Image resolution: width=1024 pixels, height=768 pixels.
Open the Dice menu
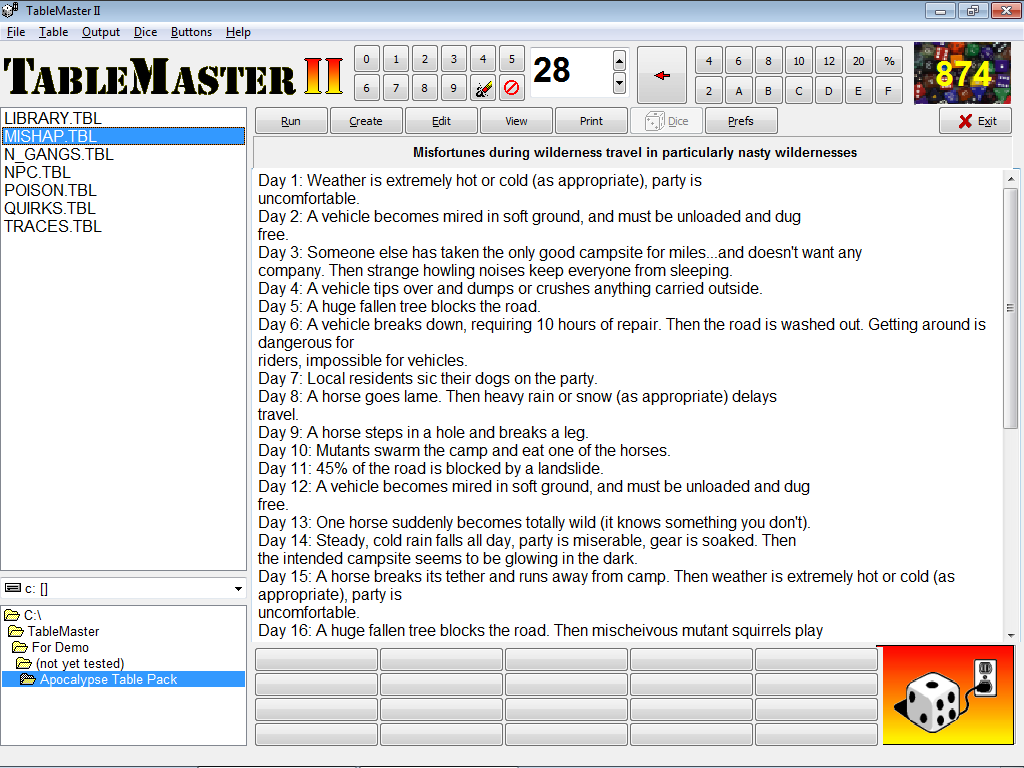pyautogui.click(x=145, y=32)
